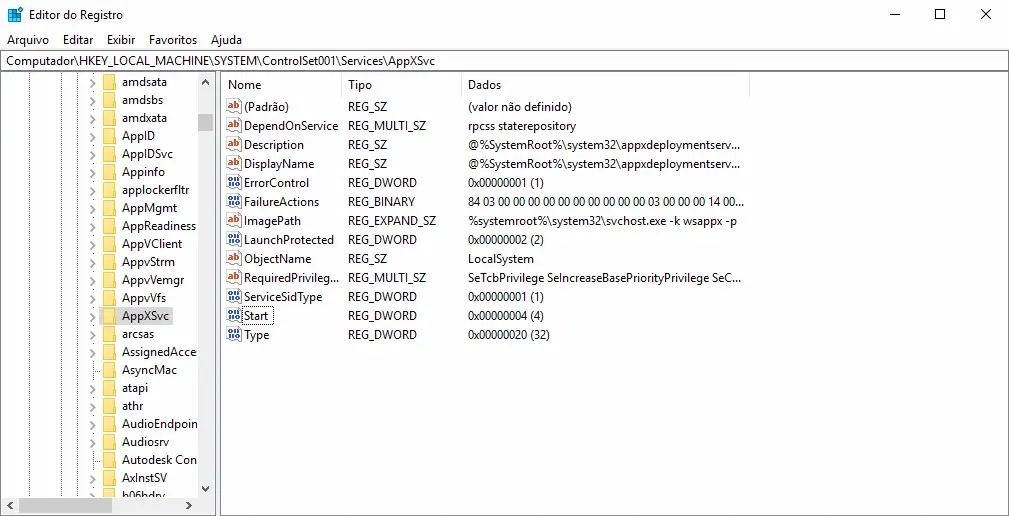Click the AsyncMac folder icon
Viewport: 1009px width, 516px height.
tap(109, 370)
